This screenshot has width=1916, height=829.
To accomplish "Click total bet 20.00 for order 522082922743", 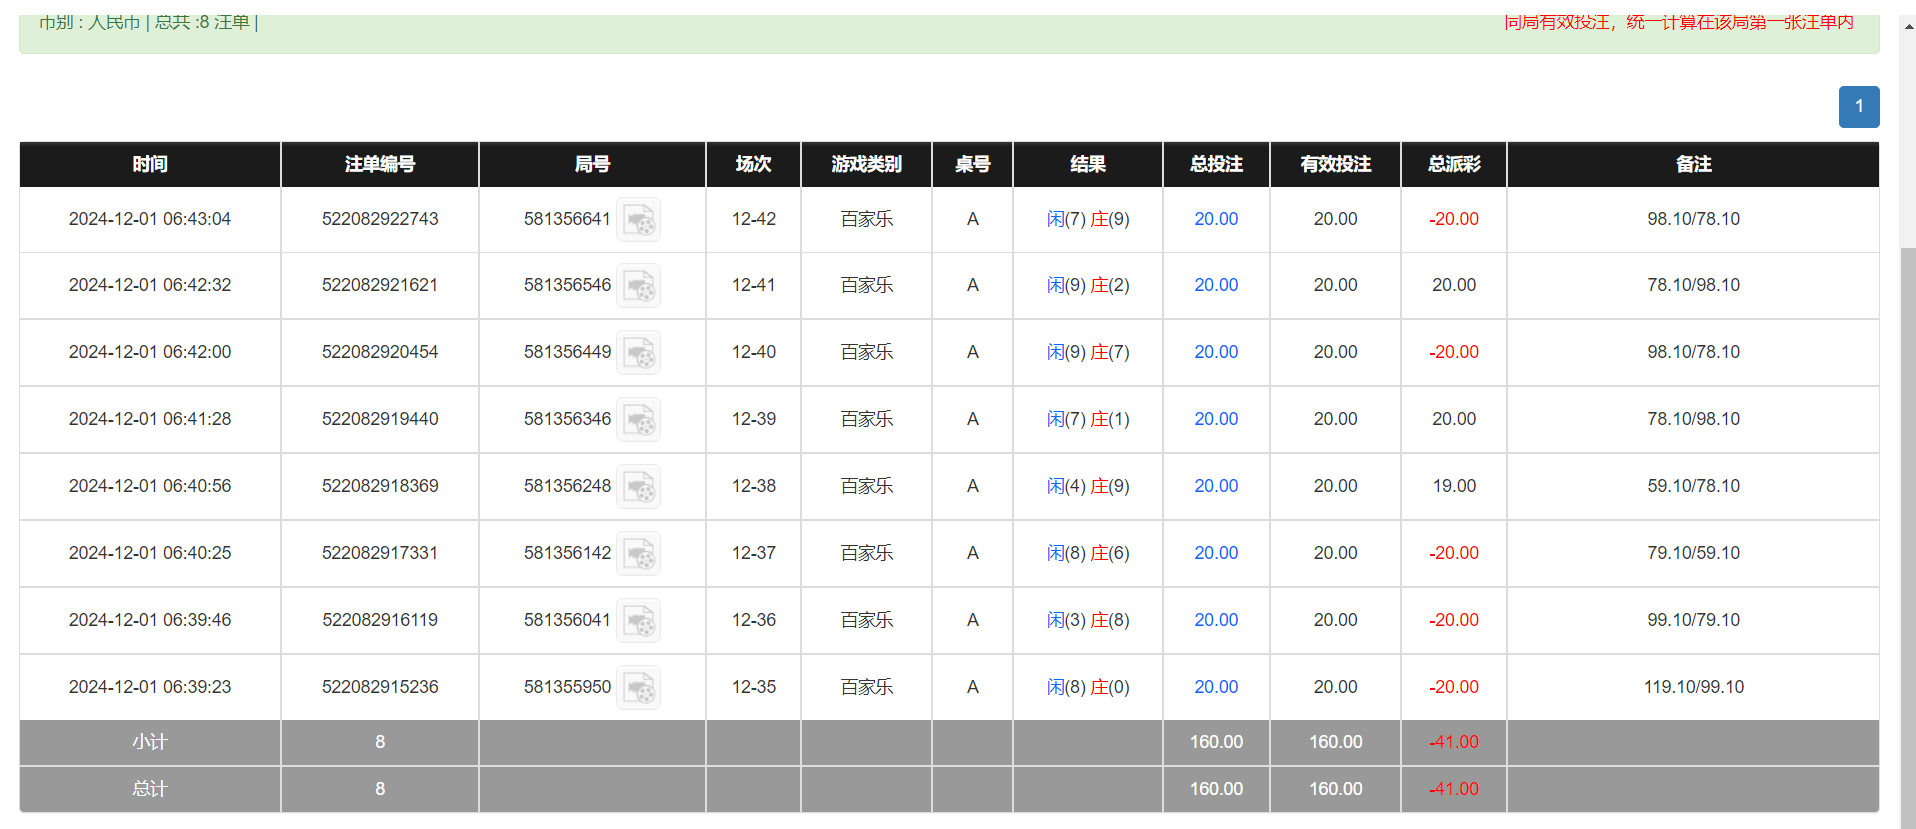I will tap(1215, 219).
